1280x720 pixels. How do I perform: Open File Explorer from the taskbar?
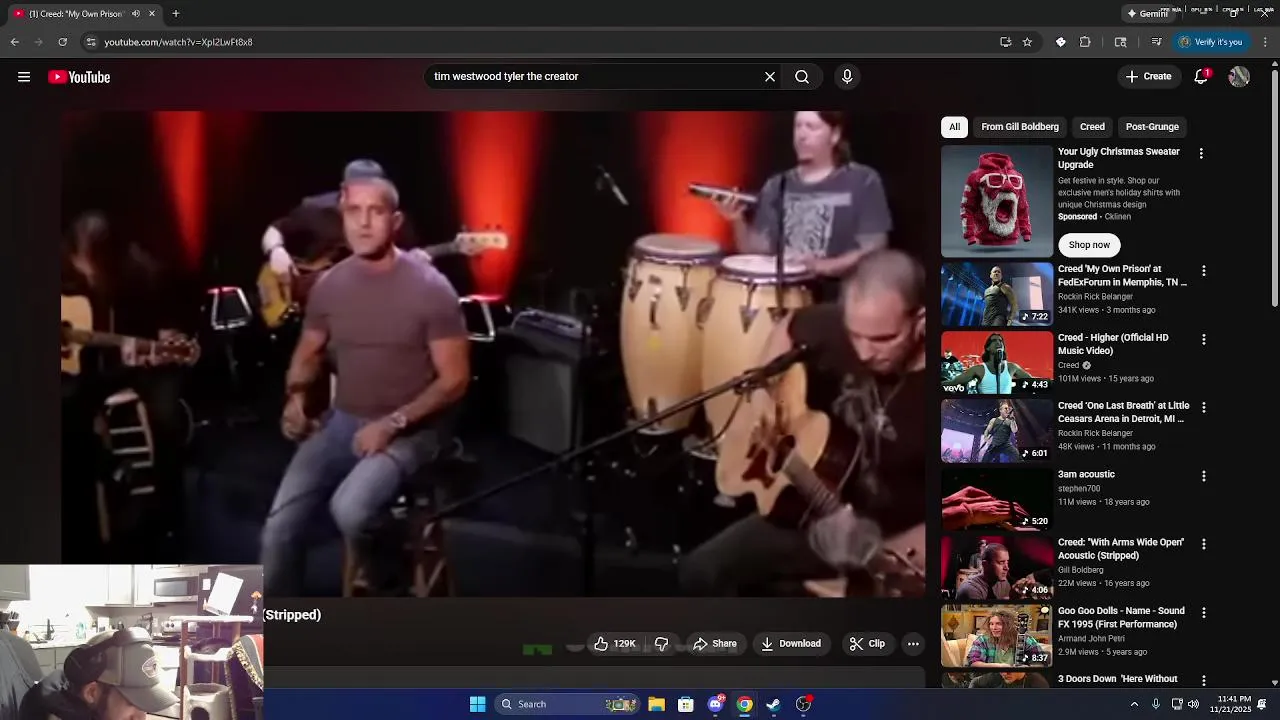(x=656, y=705)
